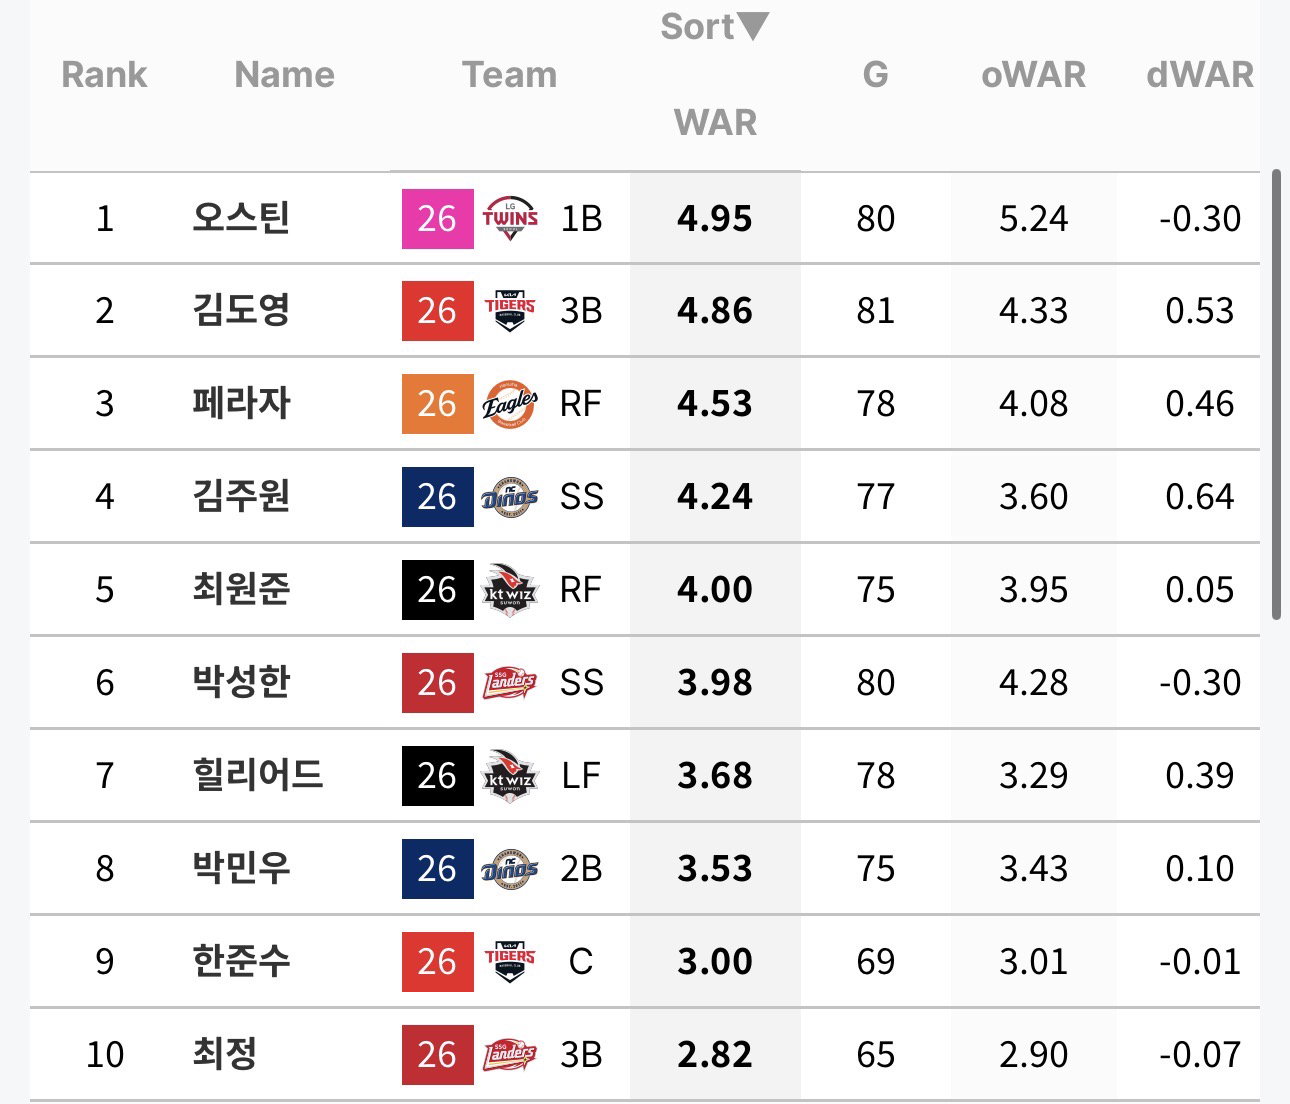Open player 오스틴's profile link
Viewport: 1290px width, 1104px height.
pos(241,217)
